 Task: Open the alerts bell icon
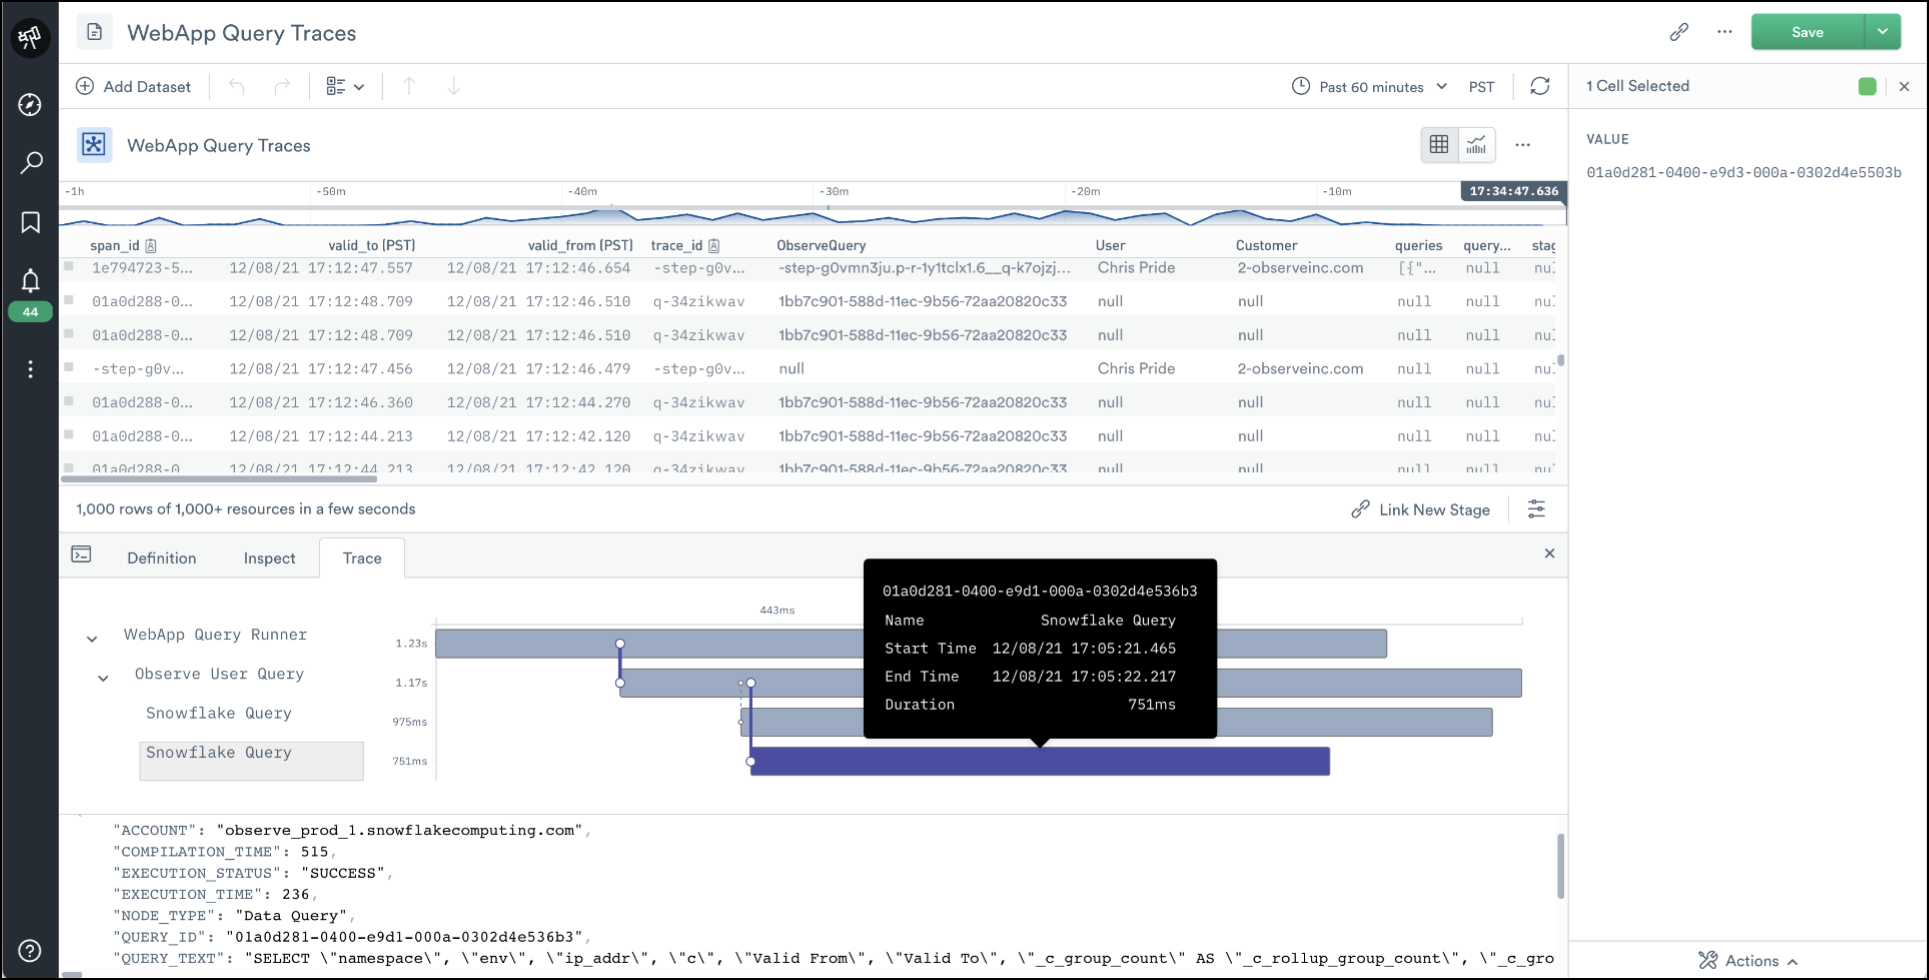pos(30,280)
